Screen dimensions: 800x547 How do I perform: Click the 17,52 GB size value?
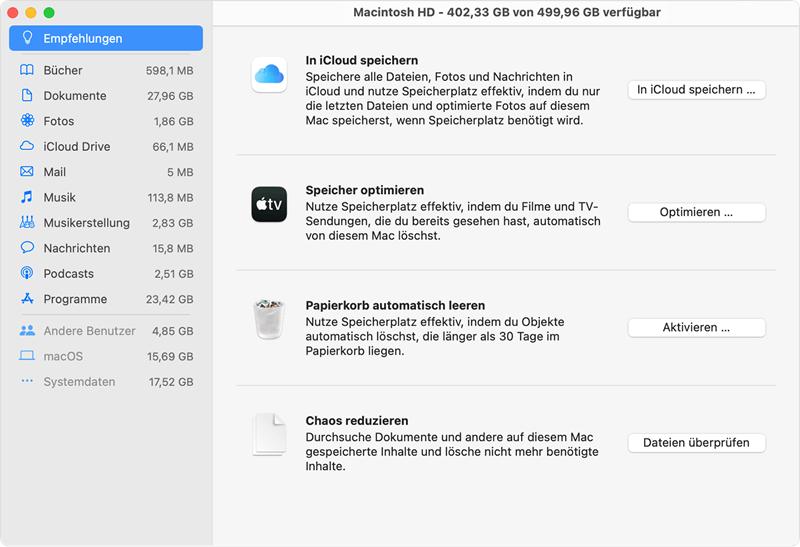pos(171,382)
